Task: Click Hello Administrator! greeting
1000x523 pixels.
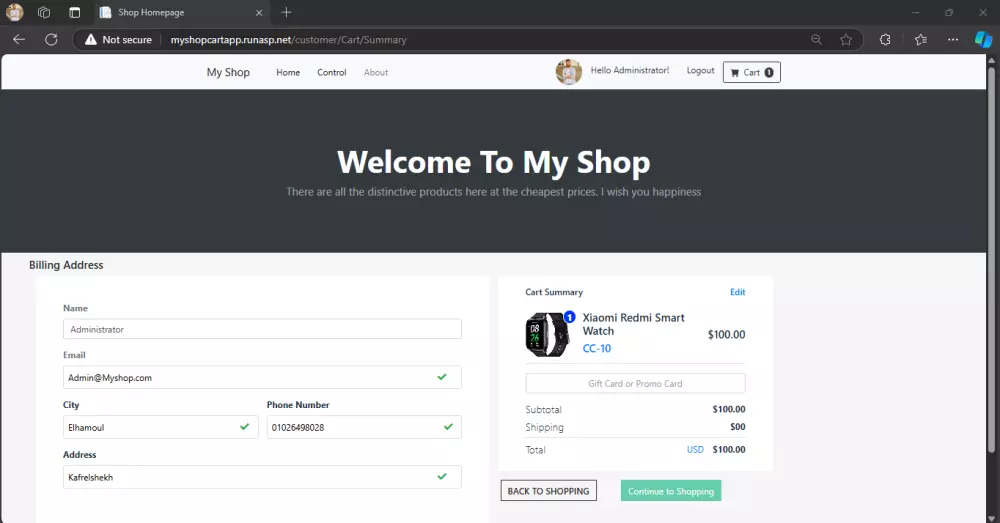Action: point(629,70)
